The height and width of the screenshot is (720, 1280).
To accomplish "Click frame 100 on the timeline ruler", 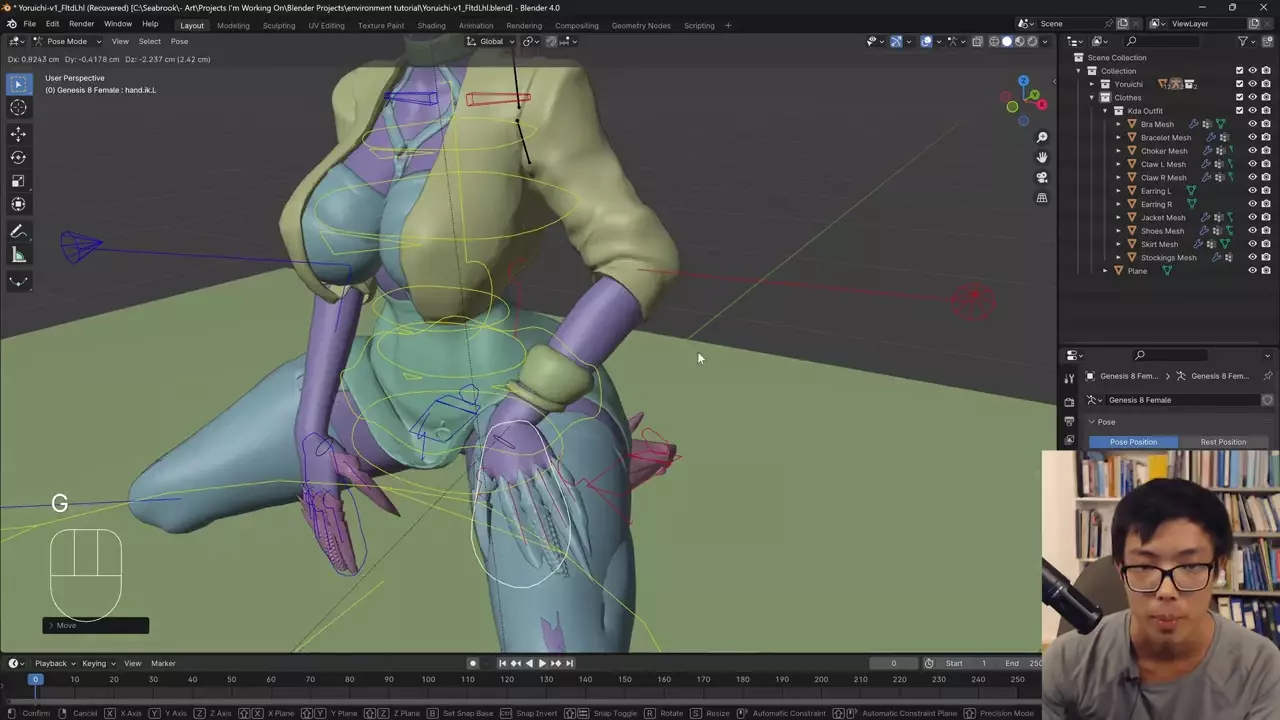I will click(x=428, y=680).
